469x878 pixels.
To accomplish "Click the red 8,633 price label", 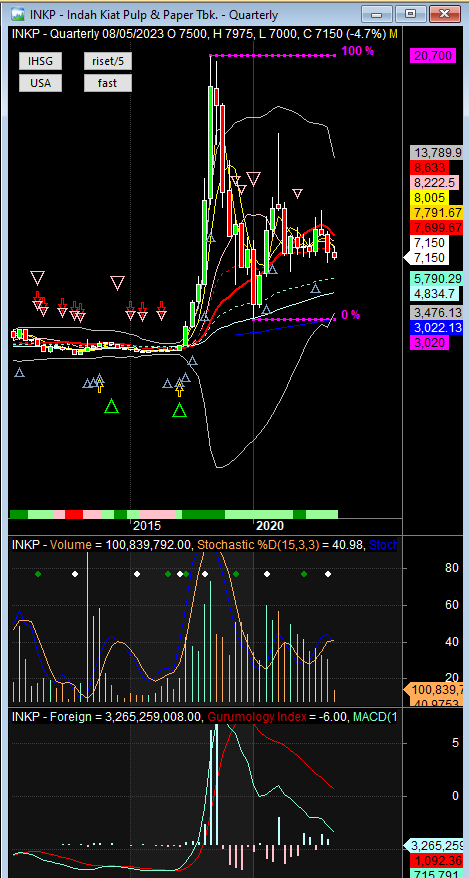I will click(430, 167).
